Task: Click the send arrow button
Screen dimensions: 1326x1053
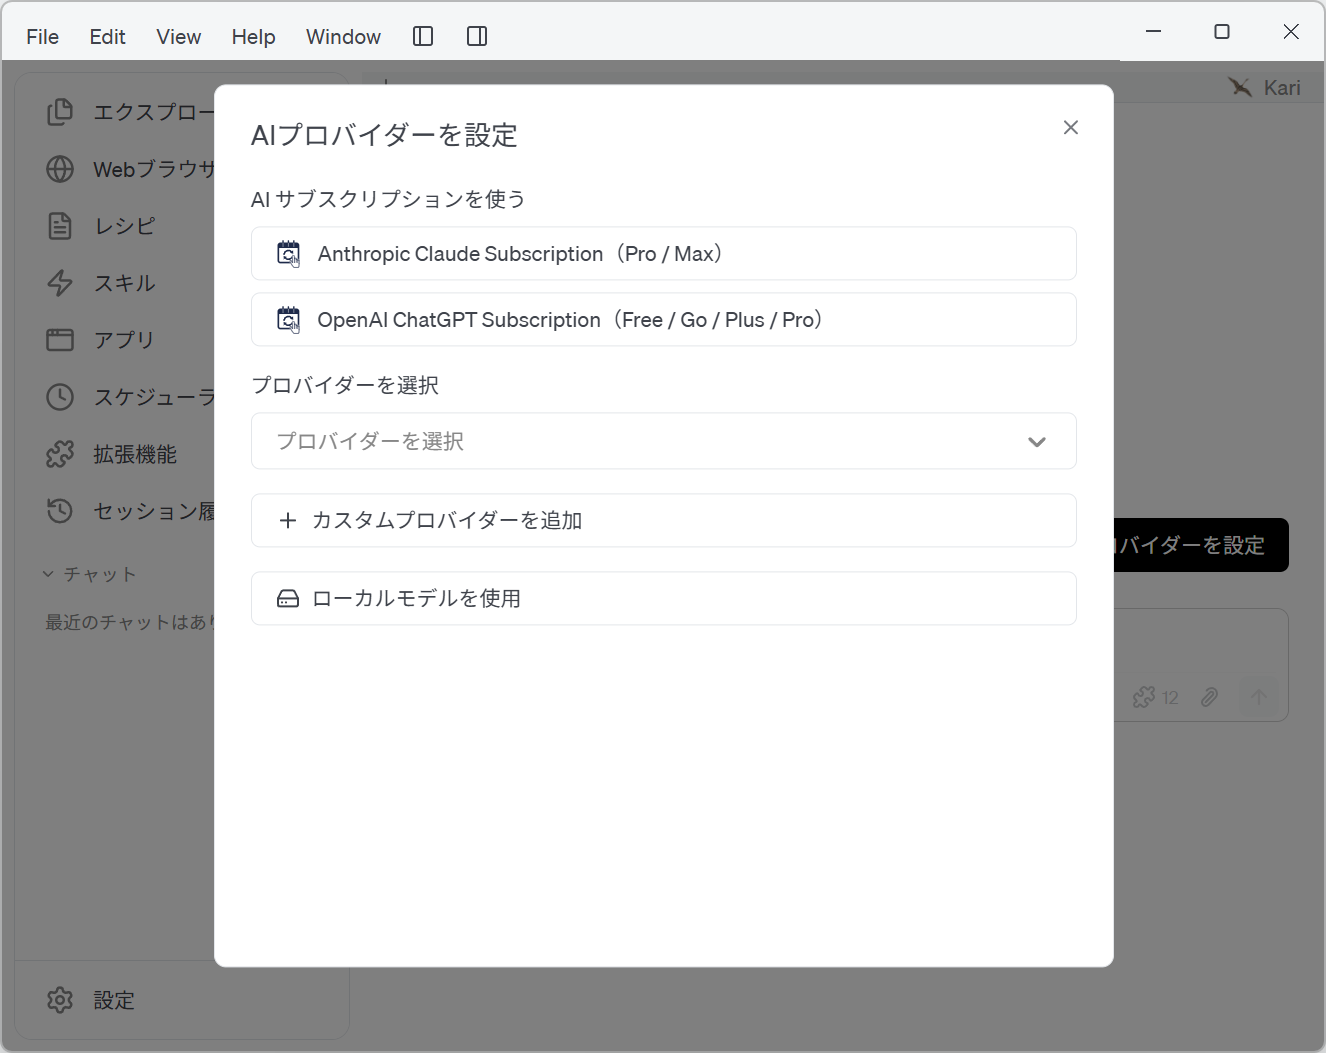Action: coord(1259,697)
